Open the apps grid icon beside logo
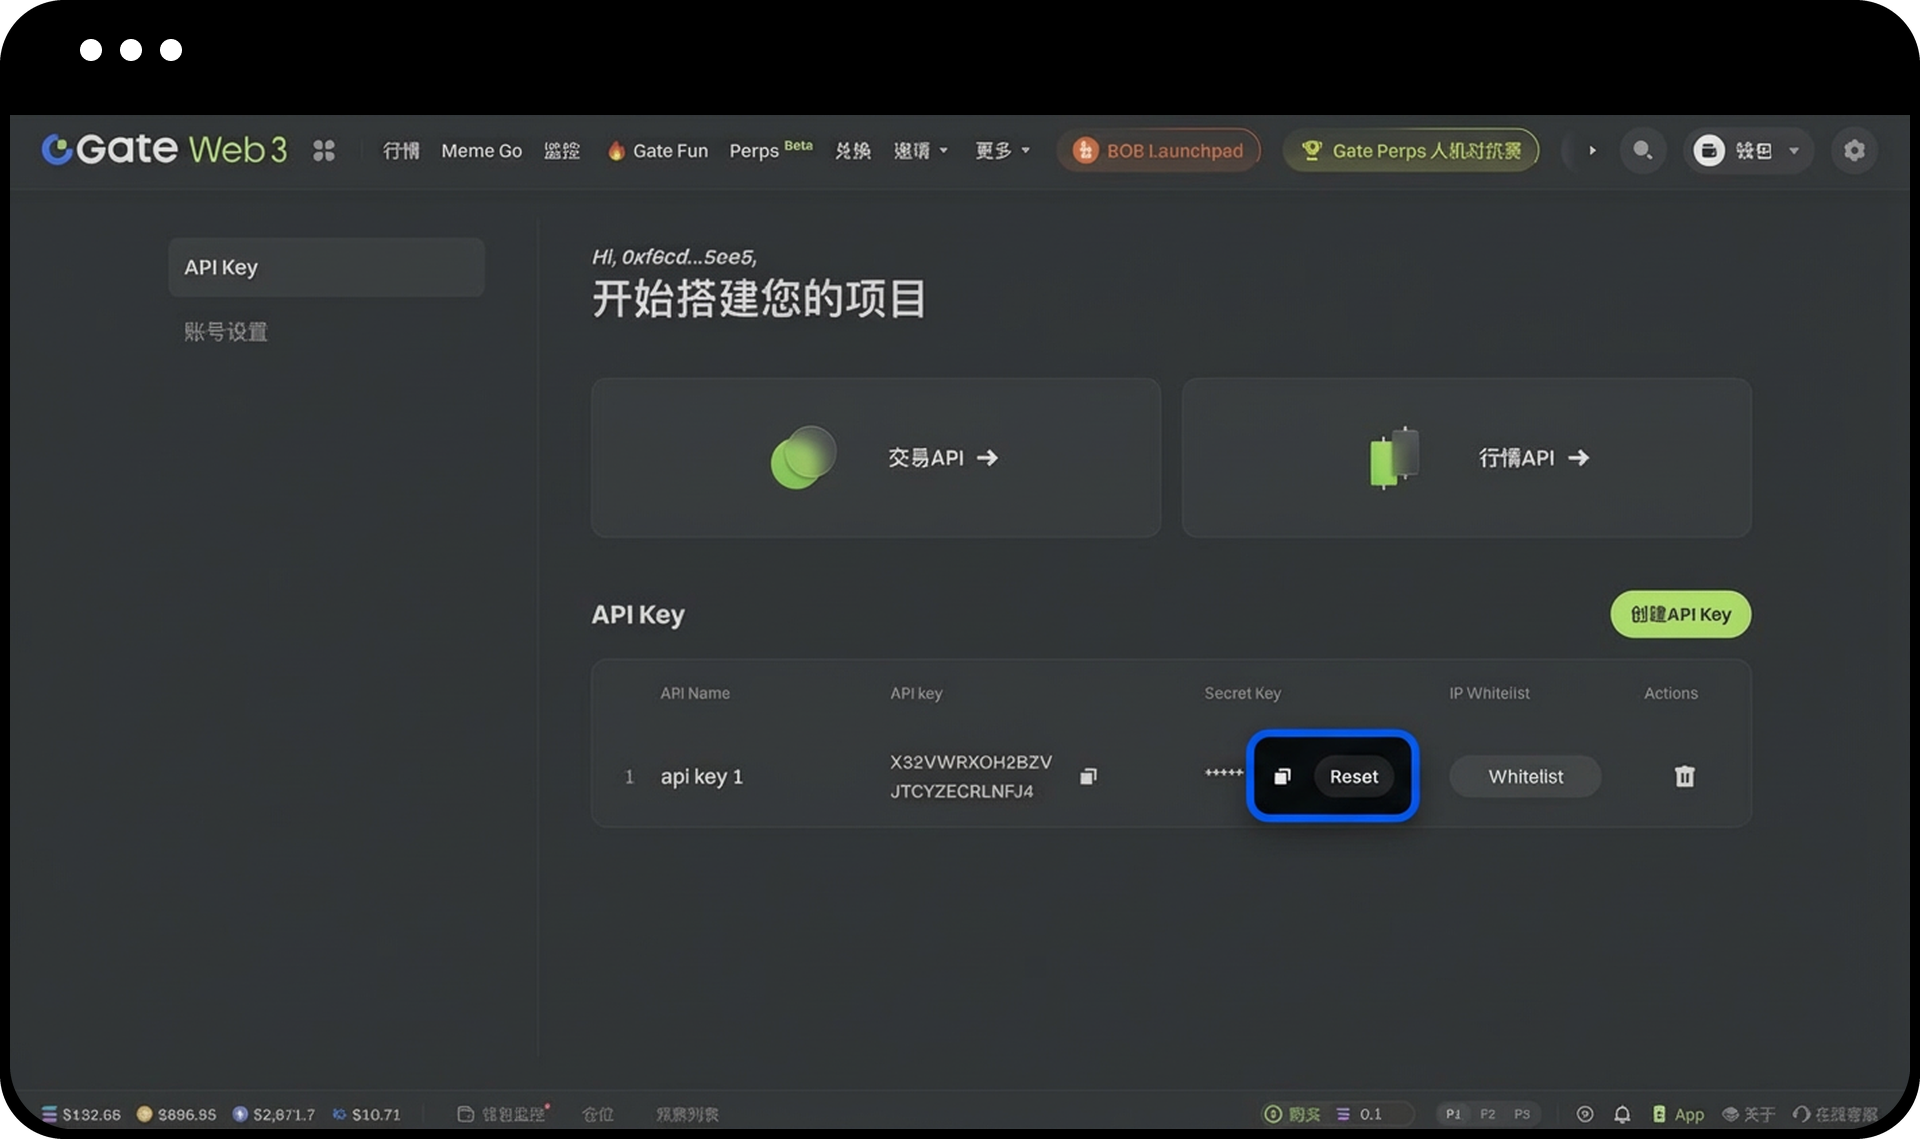Image resolution: width=1920 pixels, height=1139 pixels. (x=323, y=150)
